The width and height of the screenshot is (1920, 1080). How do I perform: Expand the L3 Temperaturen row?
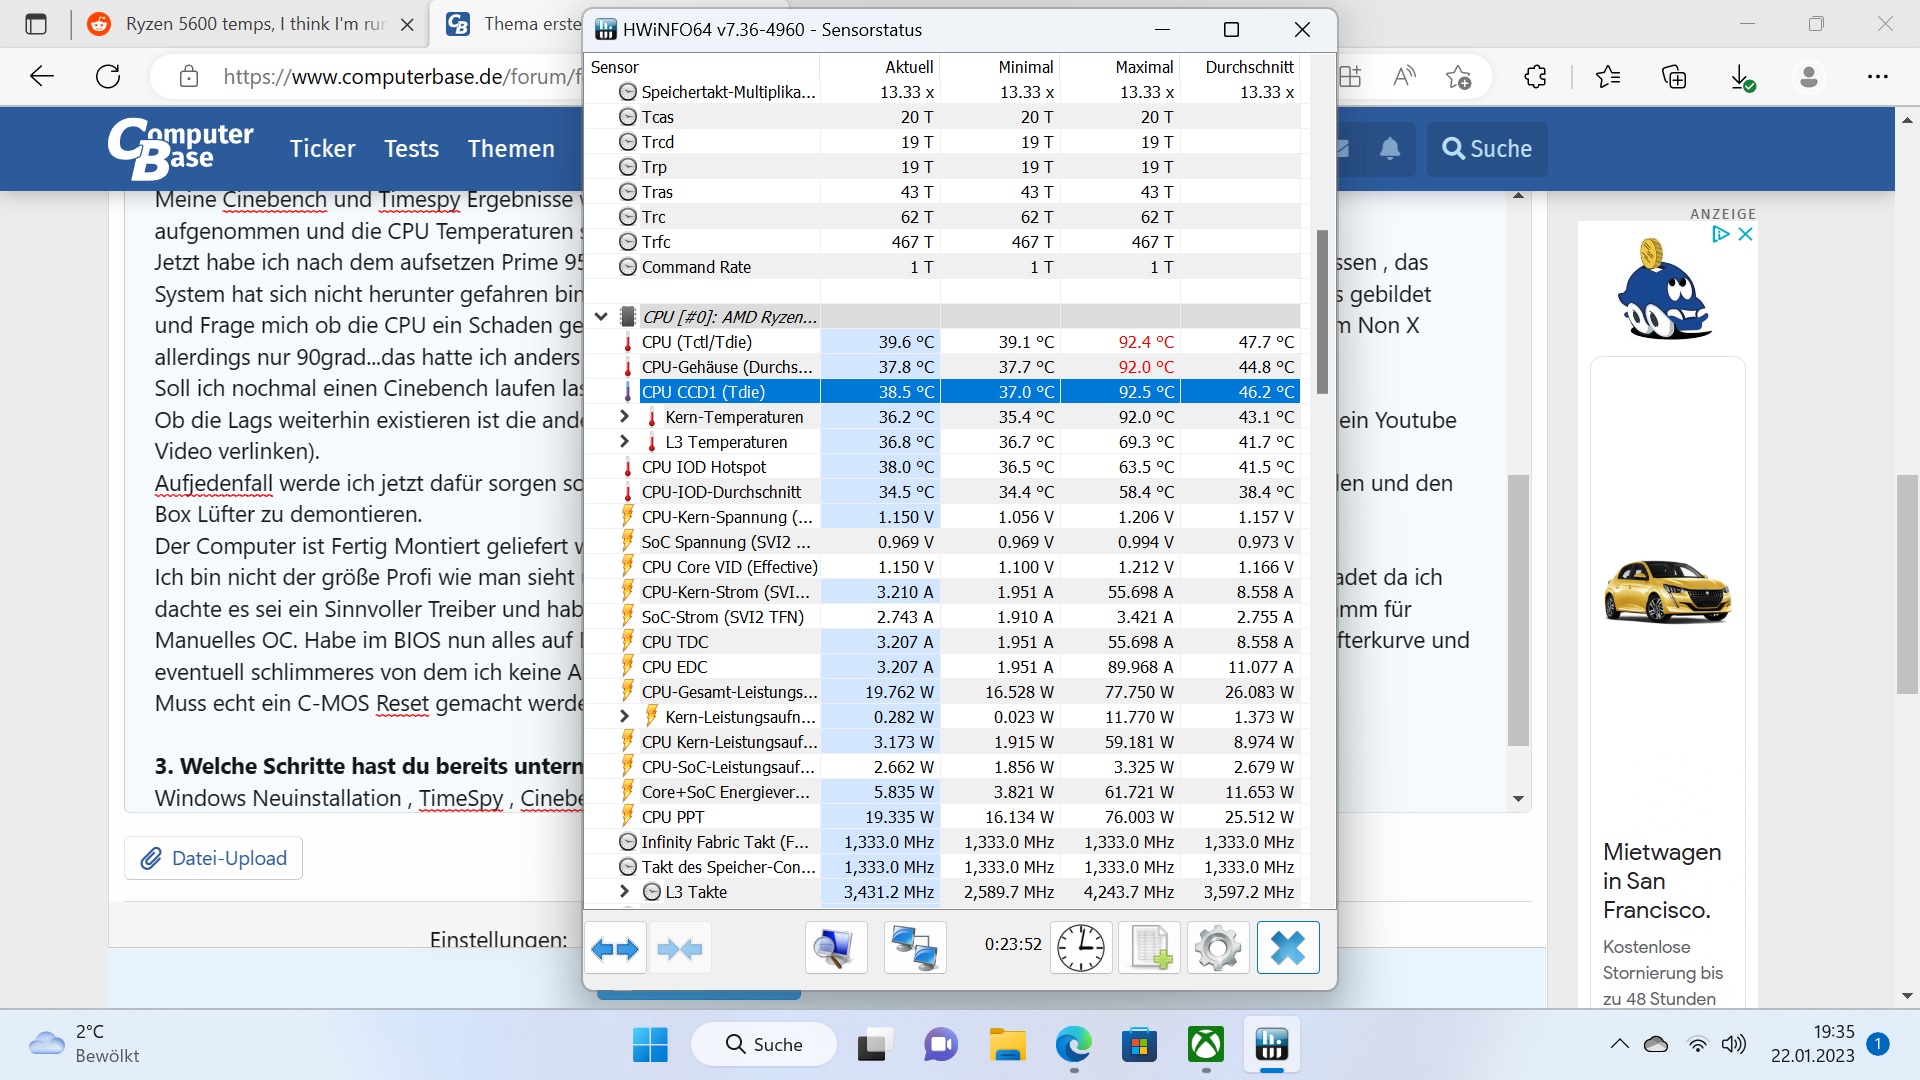tap(625, 441)
